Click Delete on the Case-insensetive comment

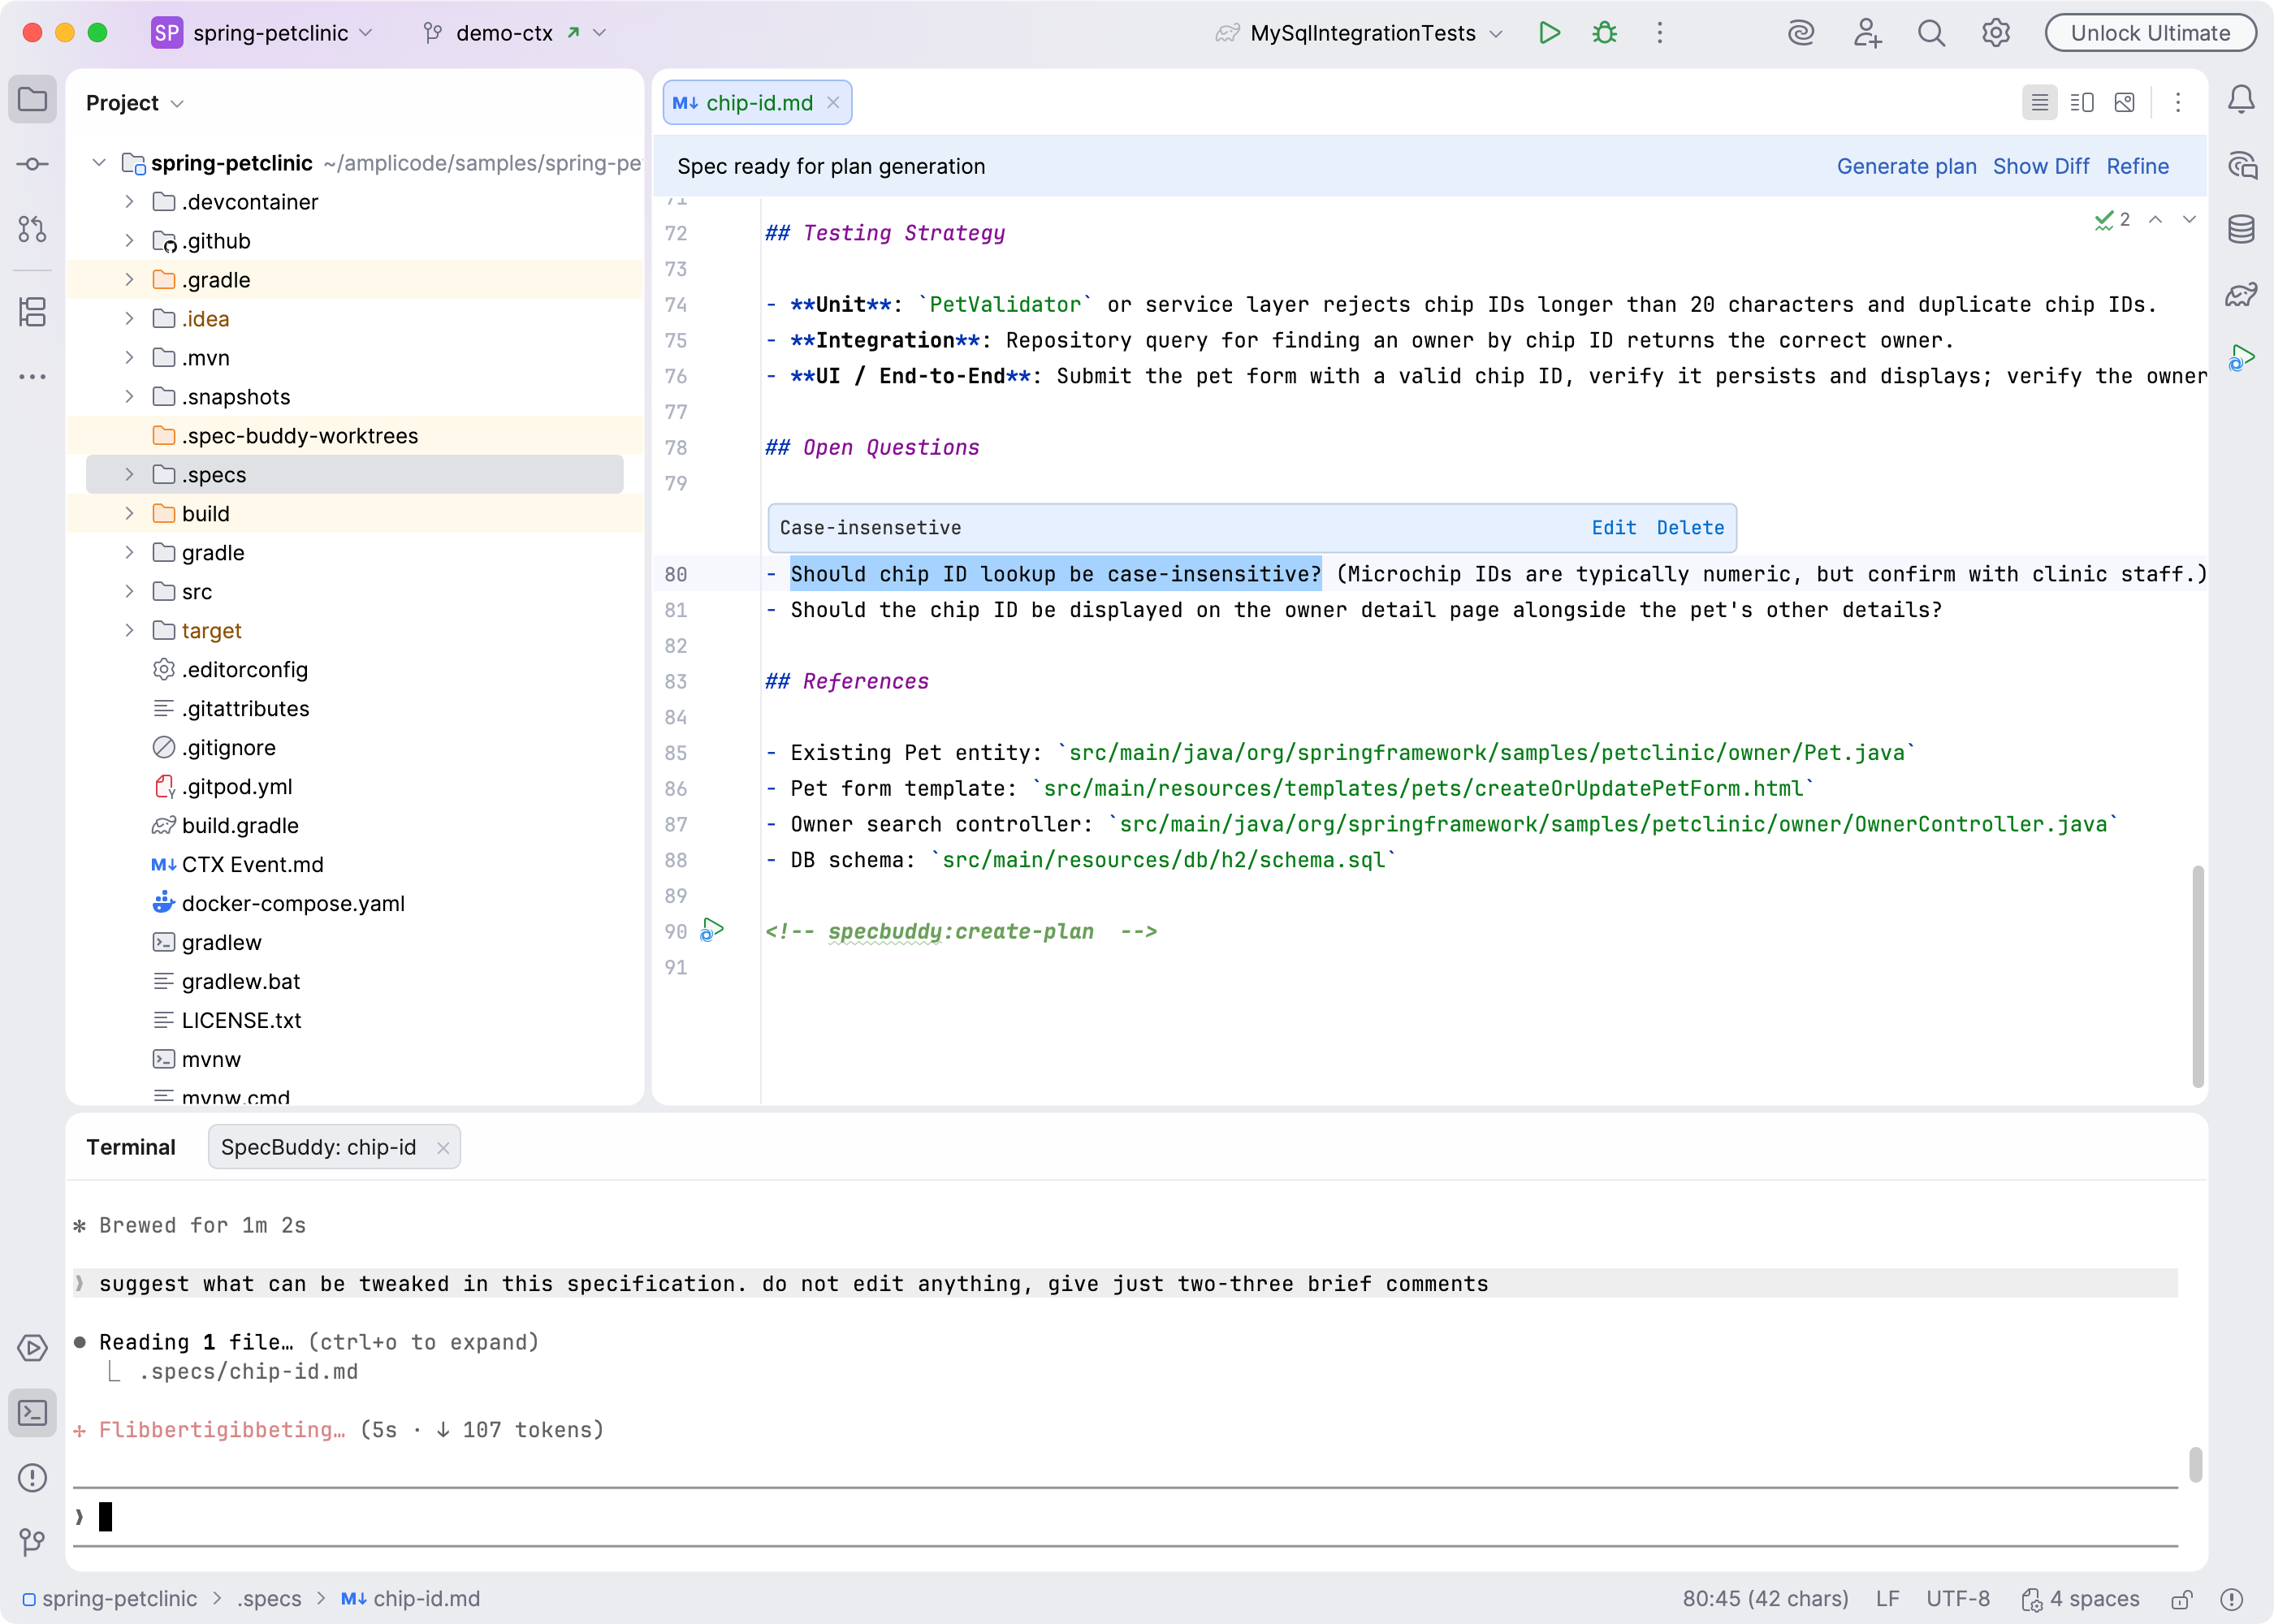coord(1690,528)
